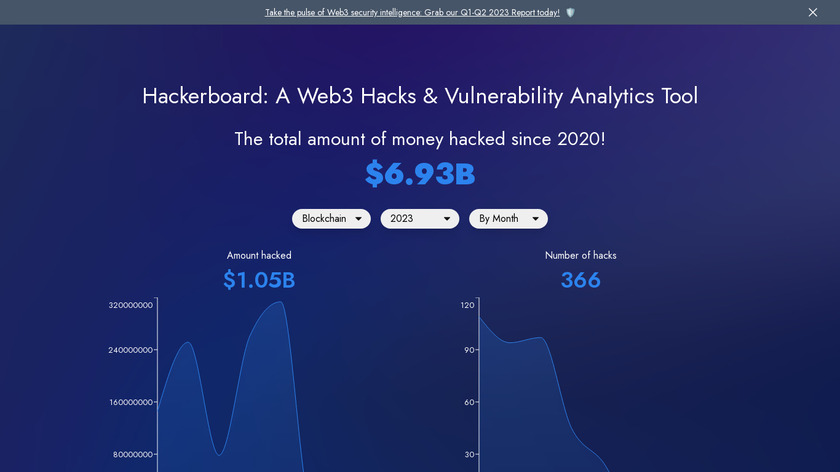This screenshot has width=840, height=472.
Task: Click the money hacked since 2020 subtitle
Action: click(x=420, y=139)
